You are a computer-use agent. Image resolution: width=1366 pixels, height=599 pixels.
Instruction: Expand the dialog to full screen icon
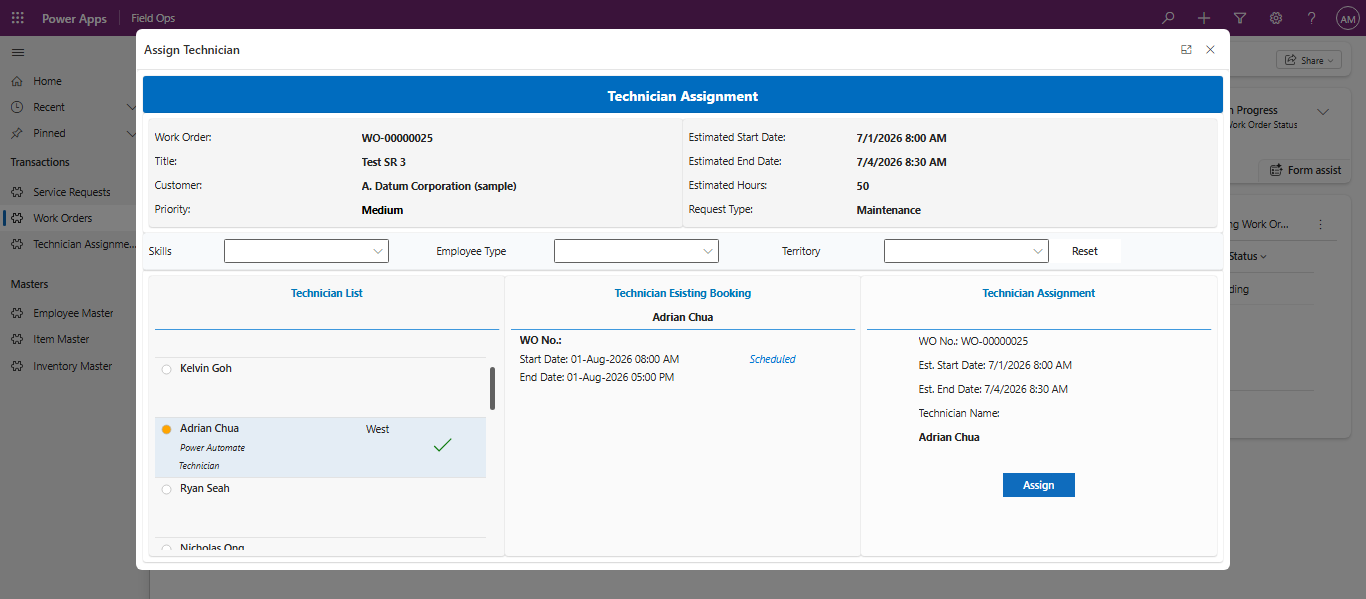pos(1186,49)
